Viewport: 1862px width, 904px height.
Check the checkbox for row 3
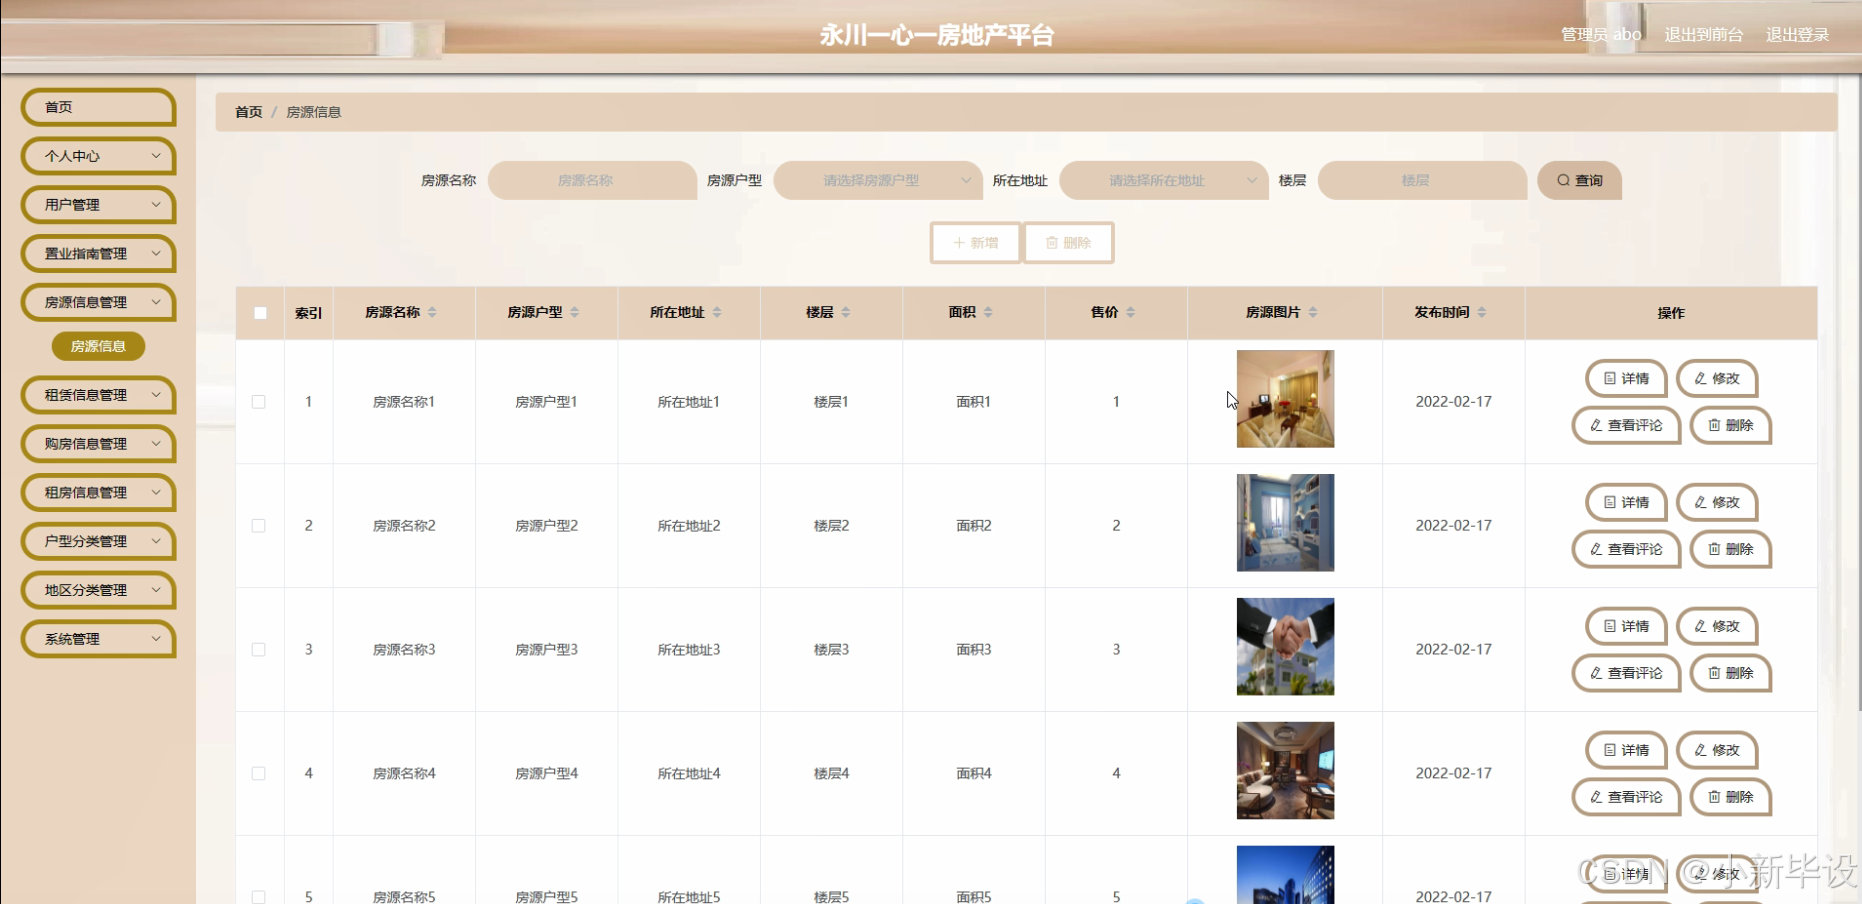[x=259, y=650]
